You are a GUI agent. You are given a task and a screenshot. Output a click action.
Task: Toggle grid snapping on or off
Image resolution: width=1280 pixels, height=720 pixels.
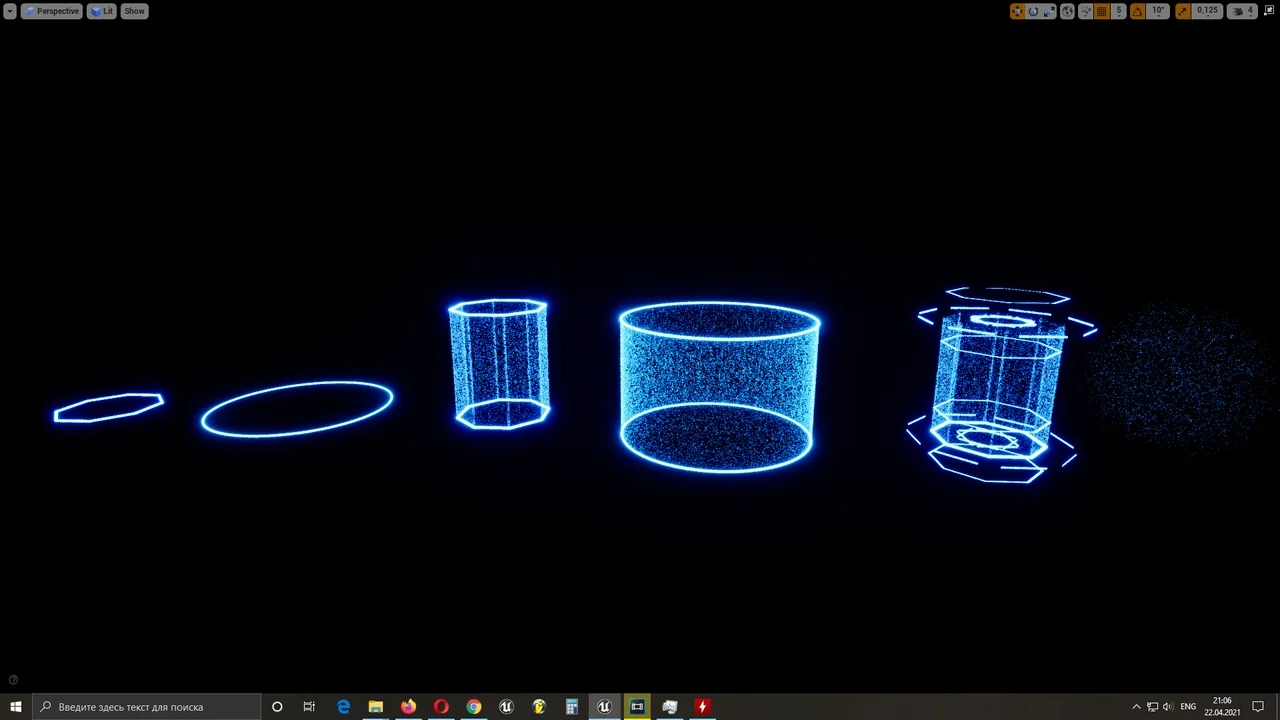coord(1102,11)
